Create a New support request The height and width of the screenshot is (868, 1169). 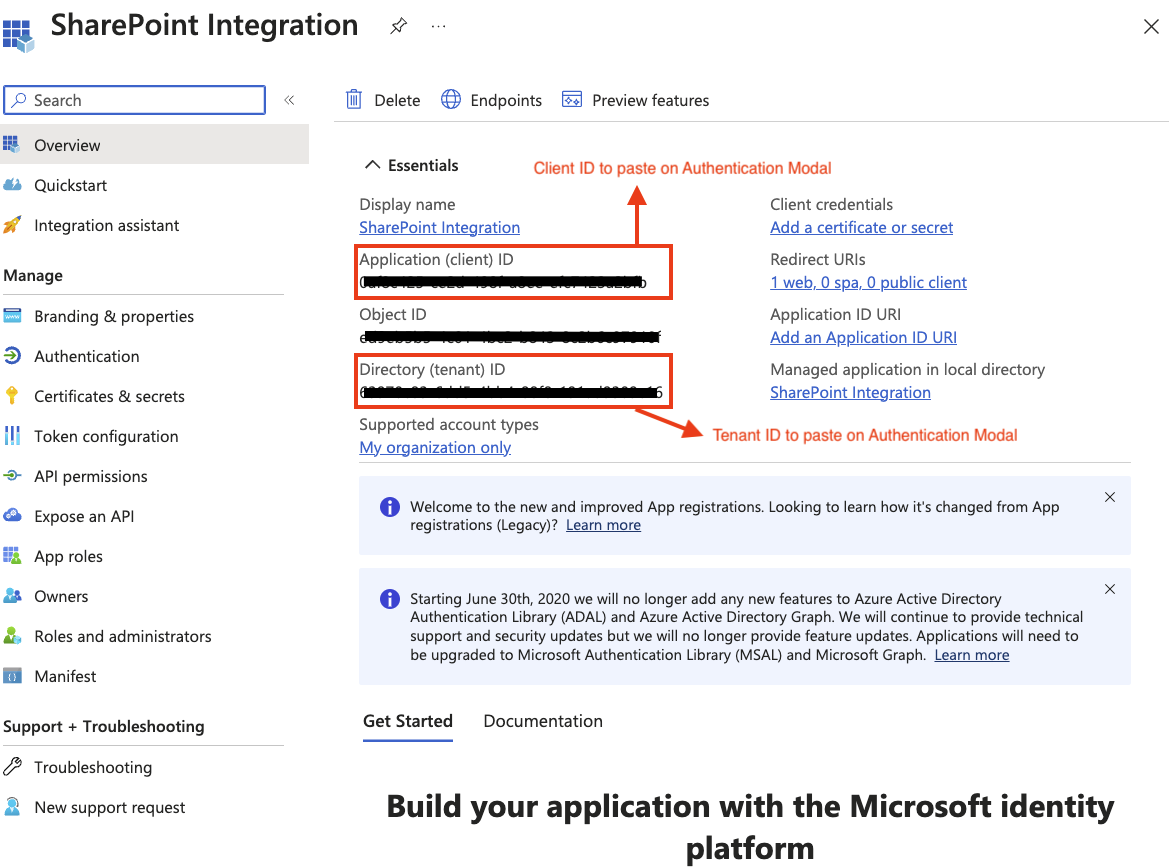(x=110, y=808)
